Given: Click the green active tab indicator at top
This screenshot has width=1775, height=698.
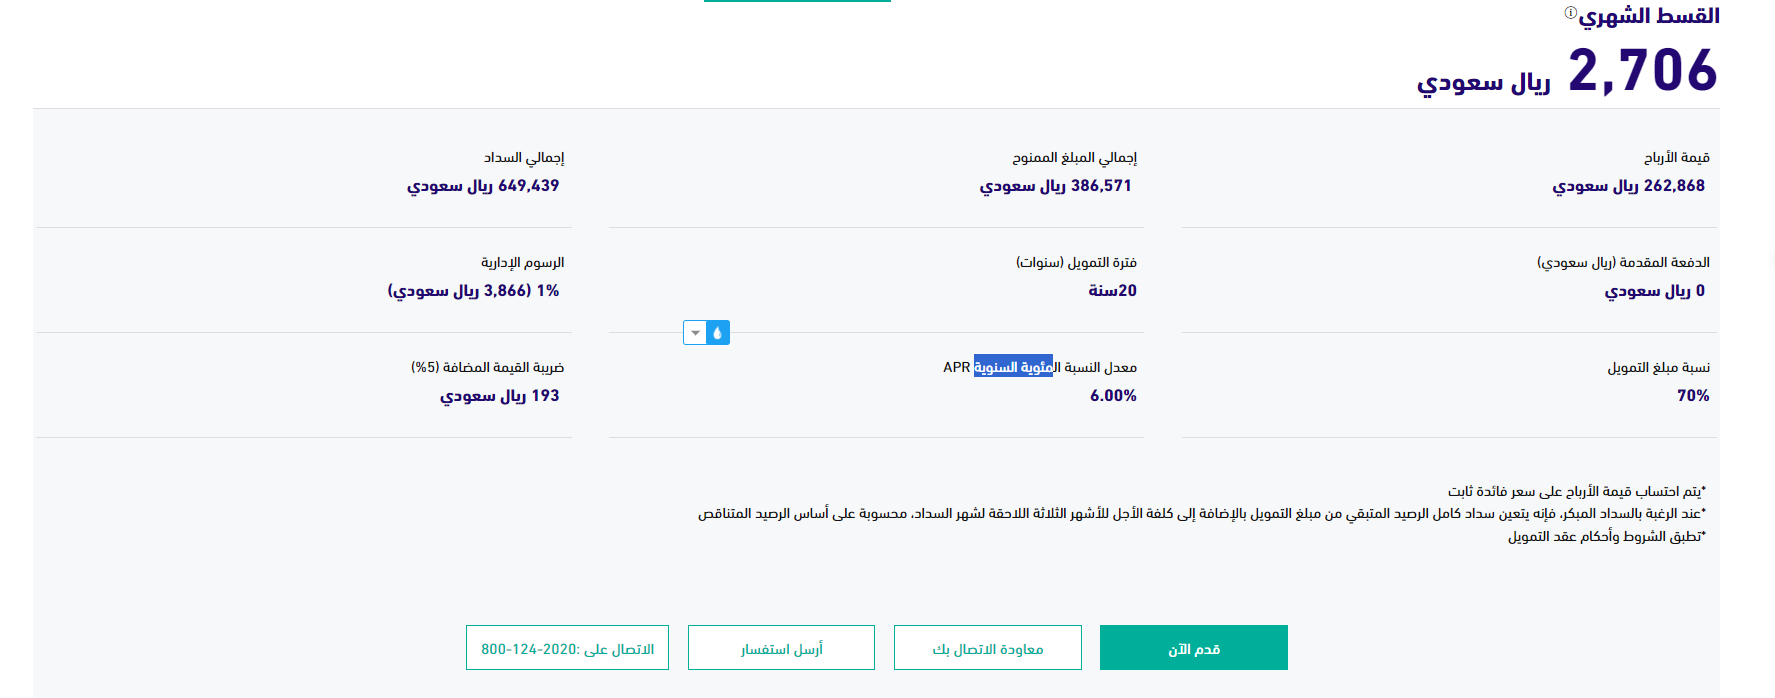Looking at the screenshot, I should tap(797, 1).
